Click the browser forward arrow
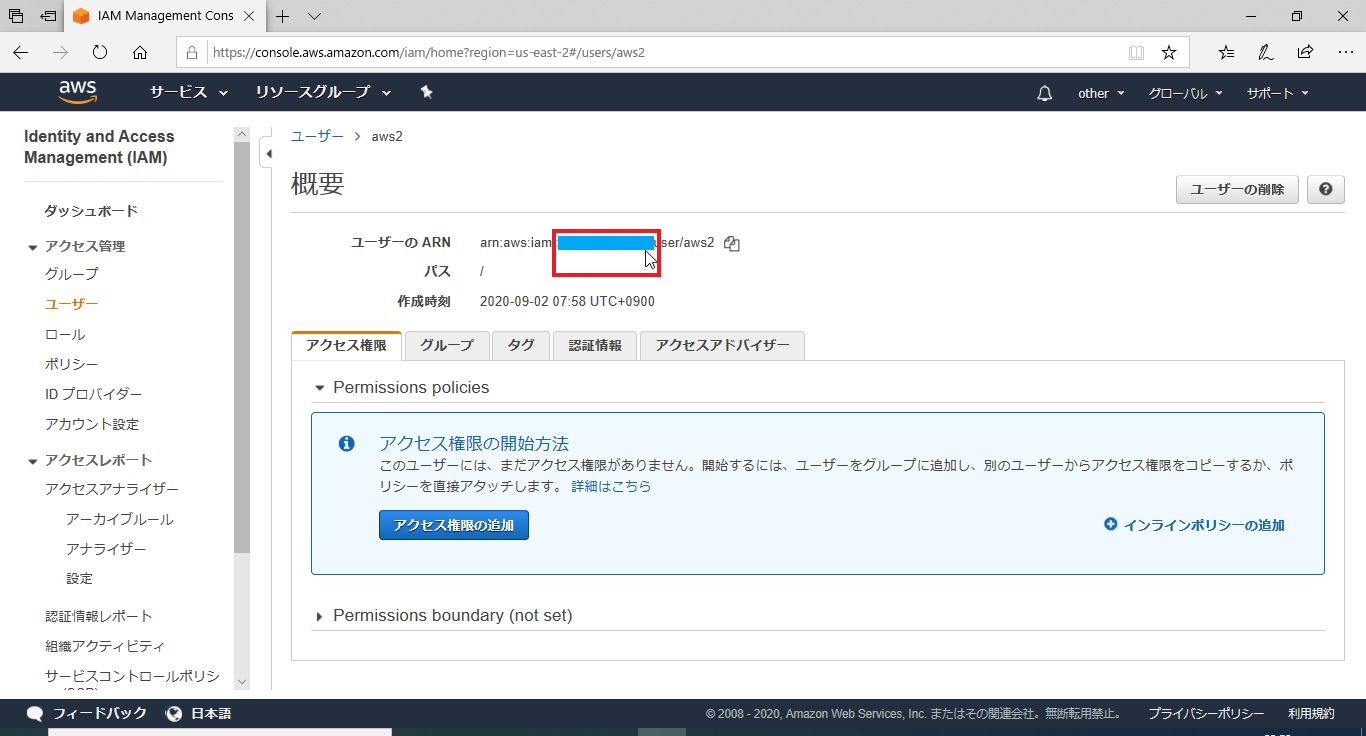 coord(60,52)
